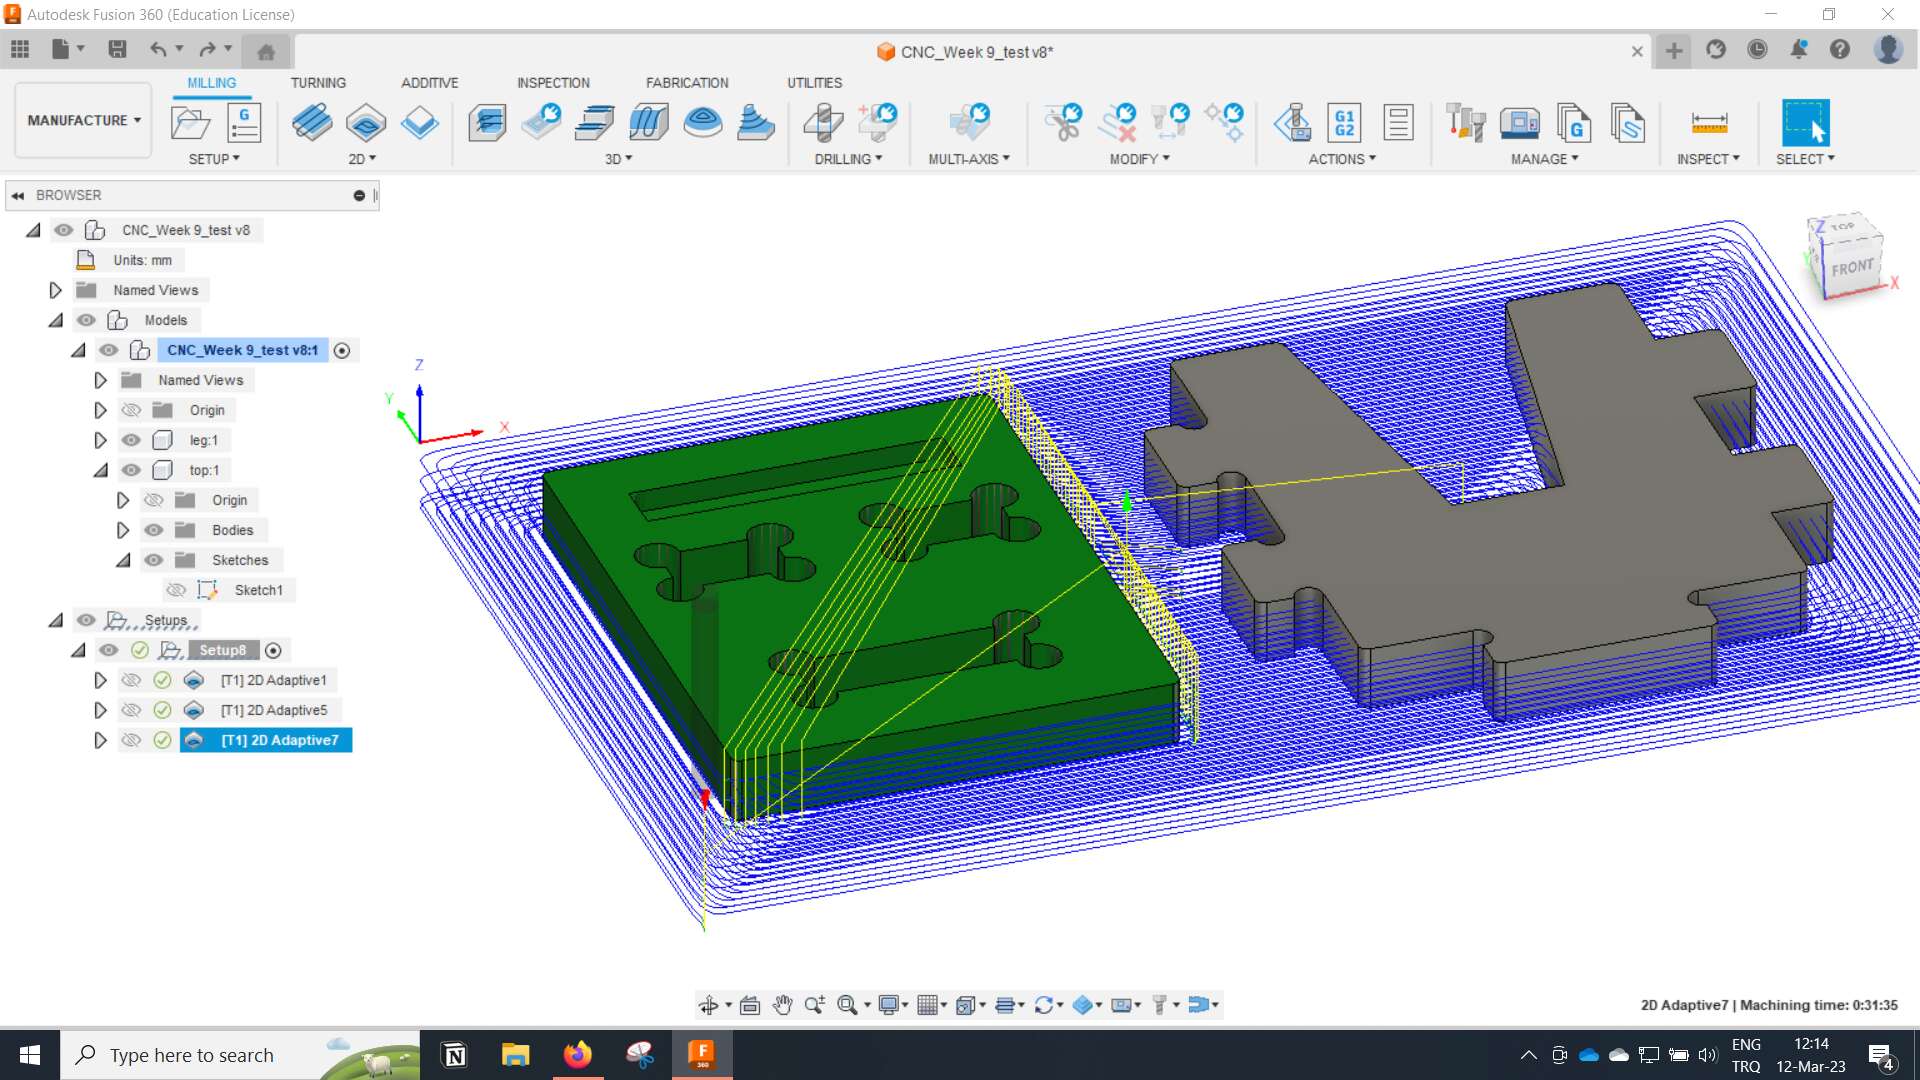Select the 3D Parallel toolpath tool
The height and width of the screenshot is (1080, 1920).
pos(595,123)
